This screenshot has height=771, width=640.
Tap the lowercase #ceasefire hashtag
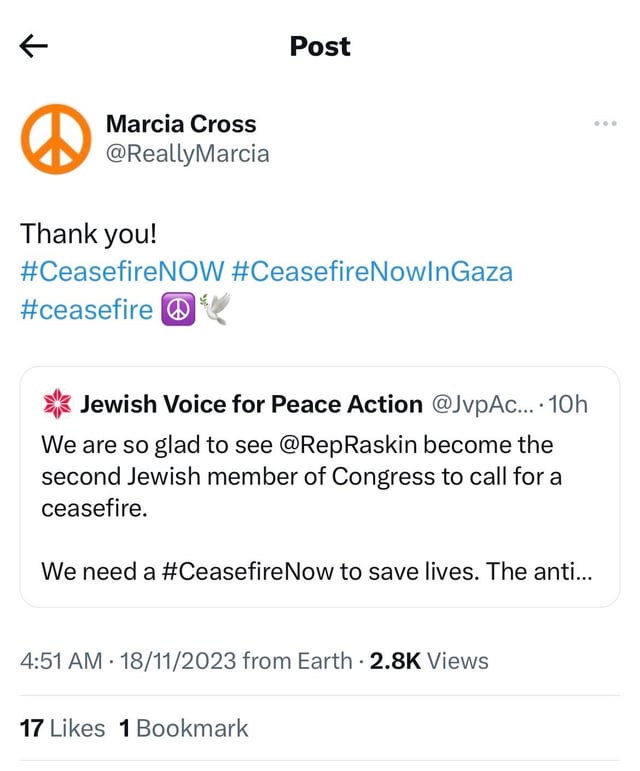tap(87, 311)
